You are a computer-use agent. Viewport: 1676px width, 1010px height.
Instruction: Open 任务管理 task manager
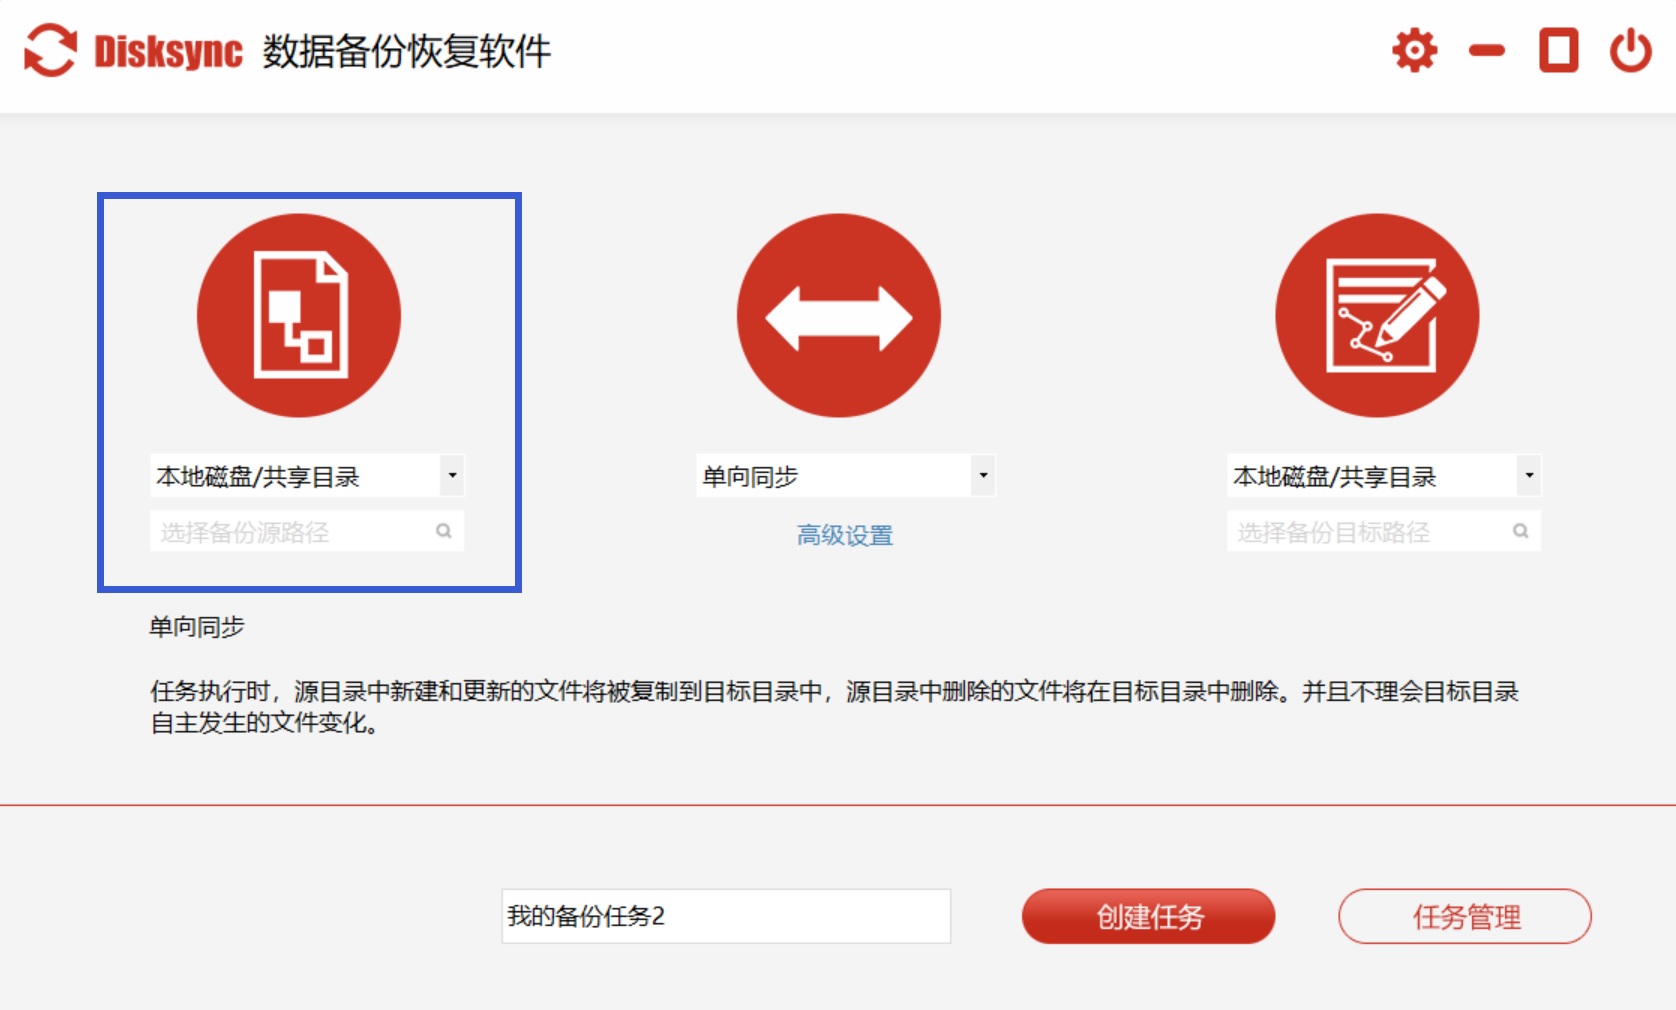point(1464,916)
